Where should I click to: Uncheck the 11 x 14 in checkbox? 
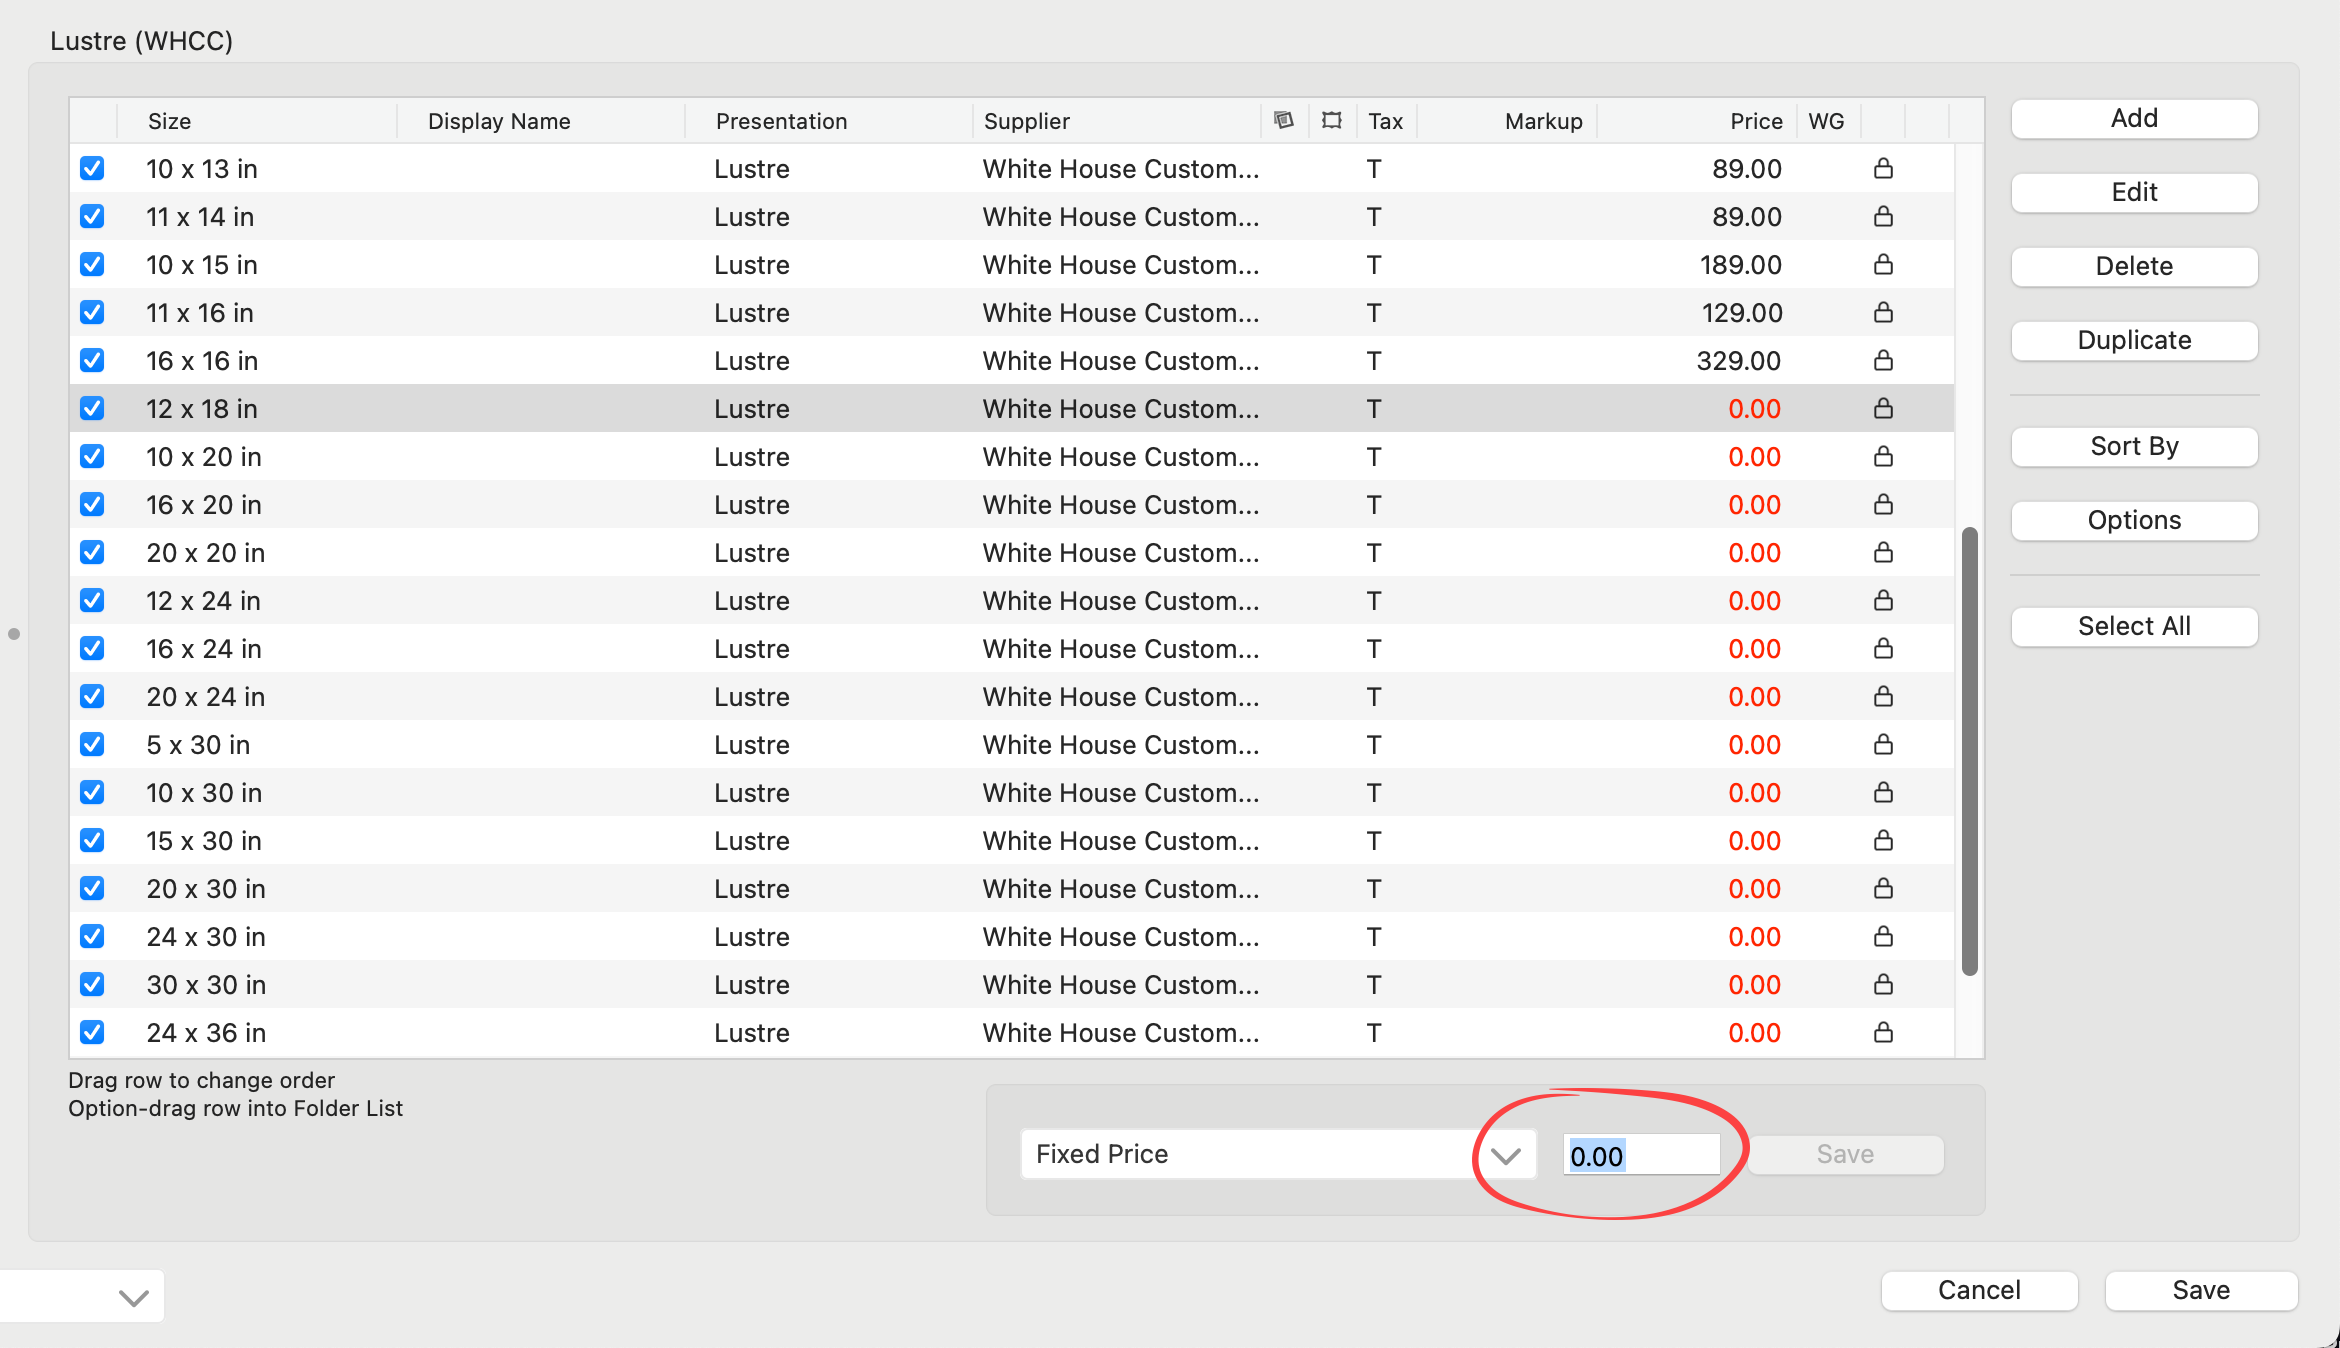(x=92, y=216)
